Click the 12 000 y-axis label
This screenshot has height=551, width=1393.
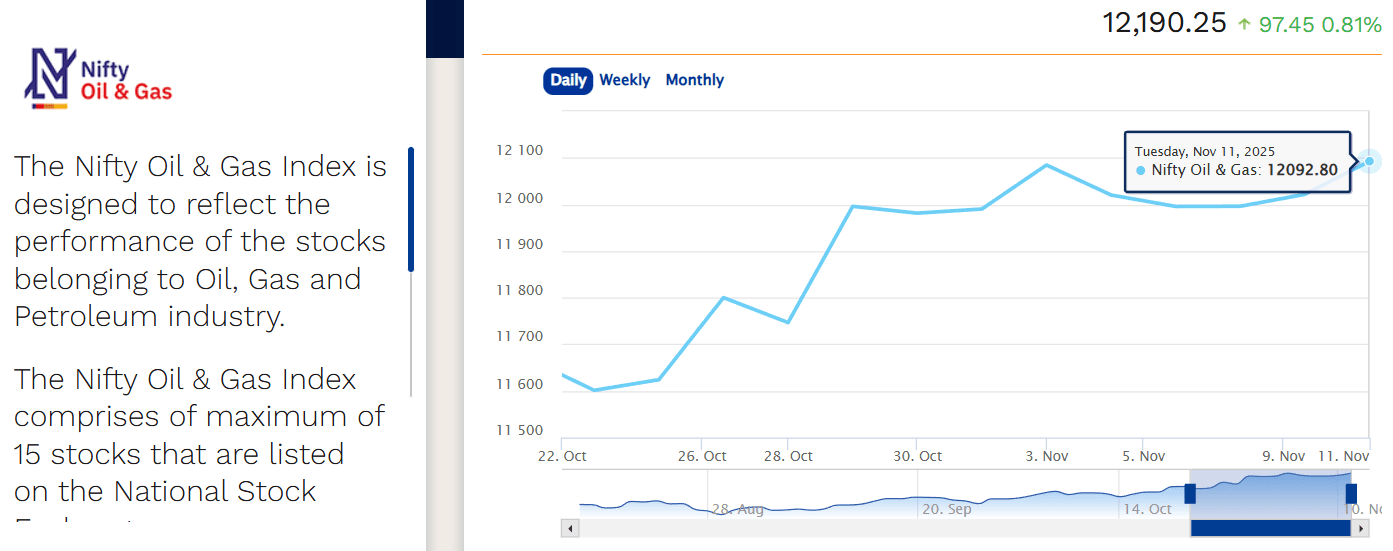pos(520,198)
